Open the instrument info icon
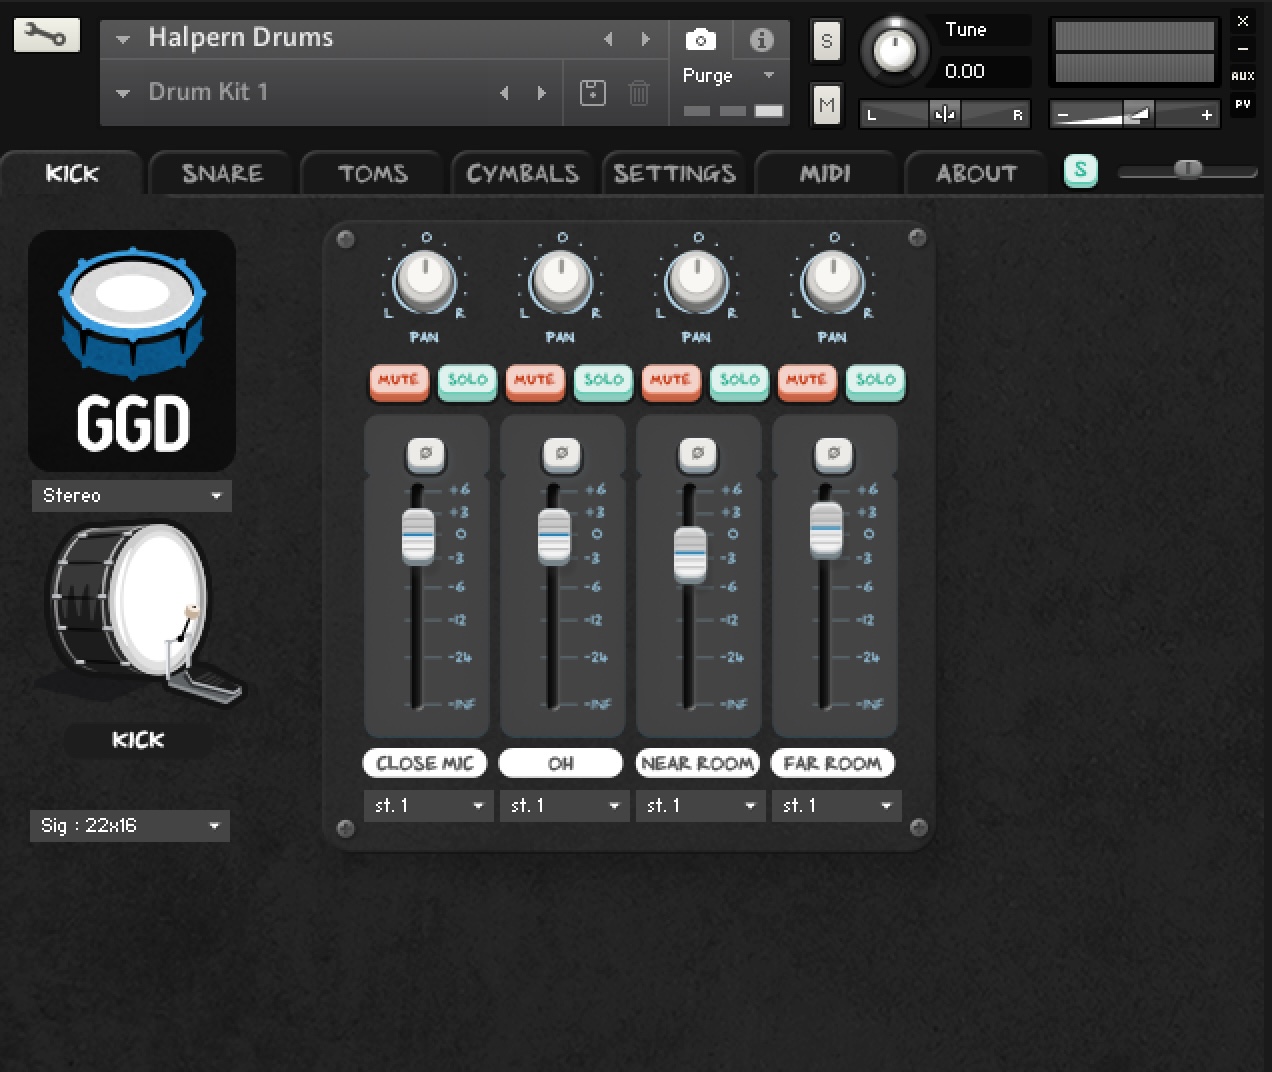 coord(761,40)
